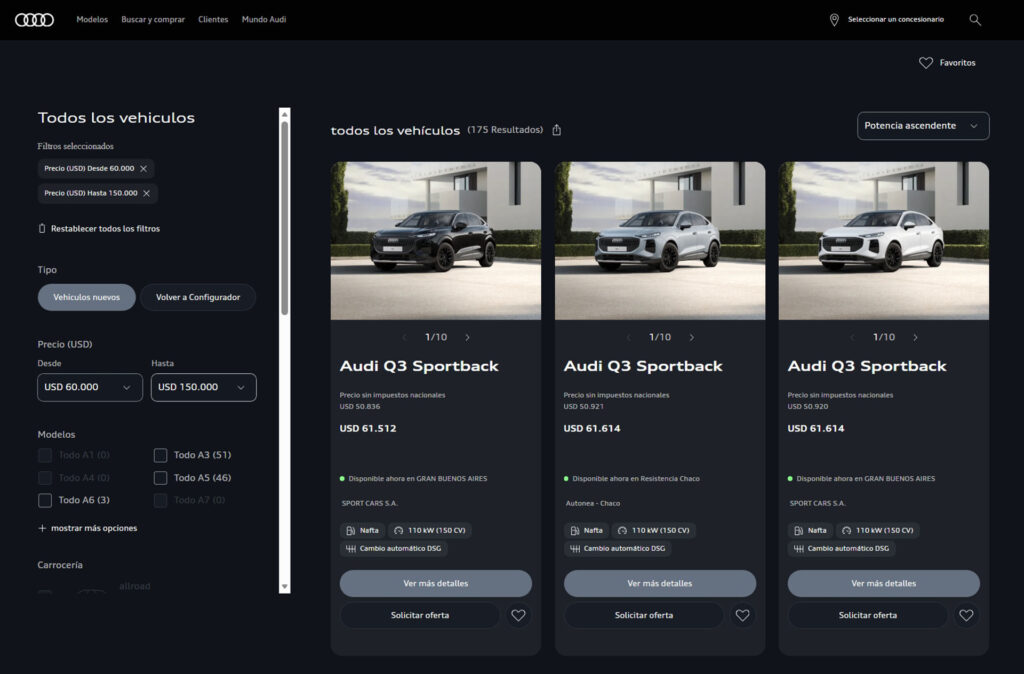The width and height of the screenshot is (1024, 674).
Task: Click the trash icon to reset filters
Action: [42, 229]
